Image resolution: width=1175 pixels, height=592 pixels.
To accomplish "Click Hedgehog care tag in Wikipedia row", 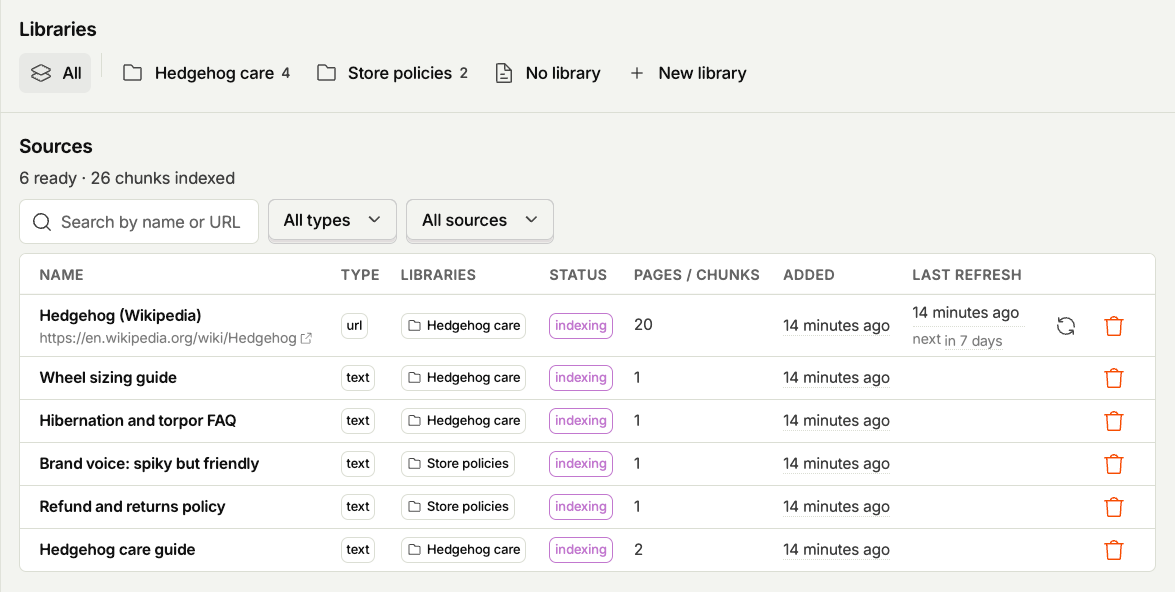I will click(x=463, y=326).
